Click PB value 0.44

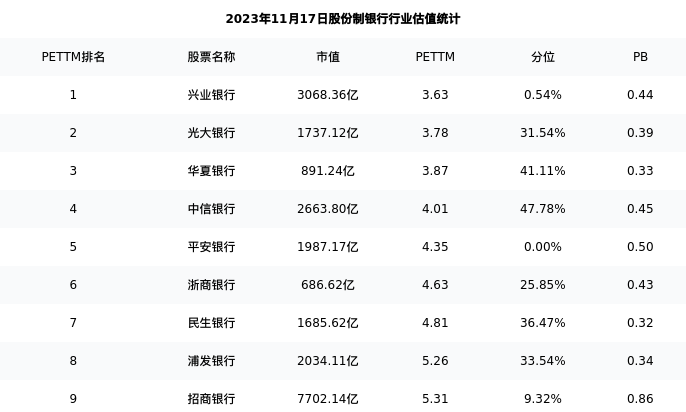(640, 95)
